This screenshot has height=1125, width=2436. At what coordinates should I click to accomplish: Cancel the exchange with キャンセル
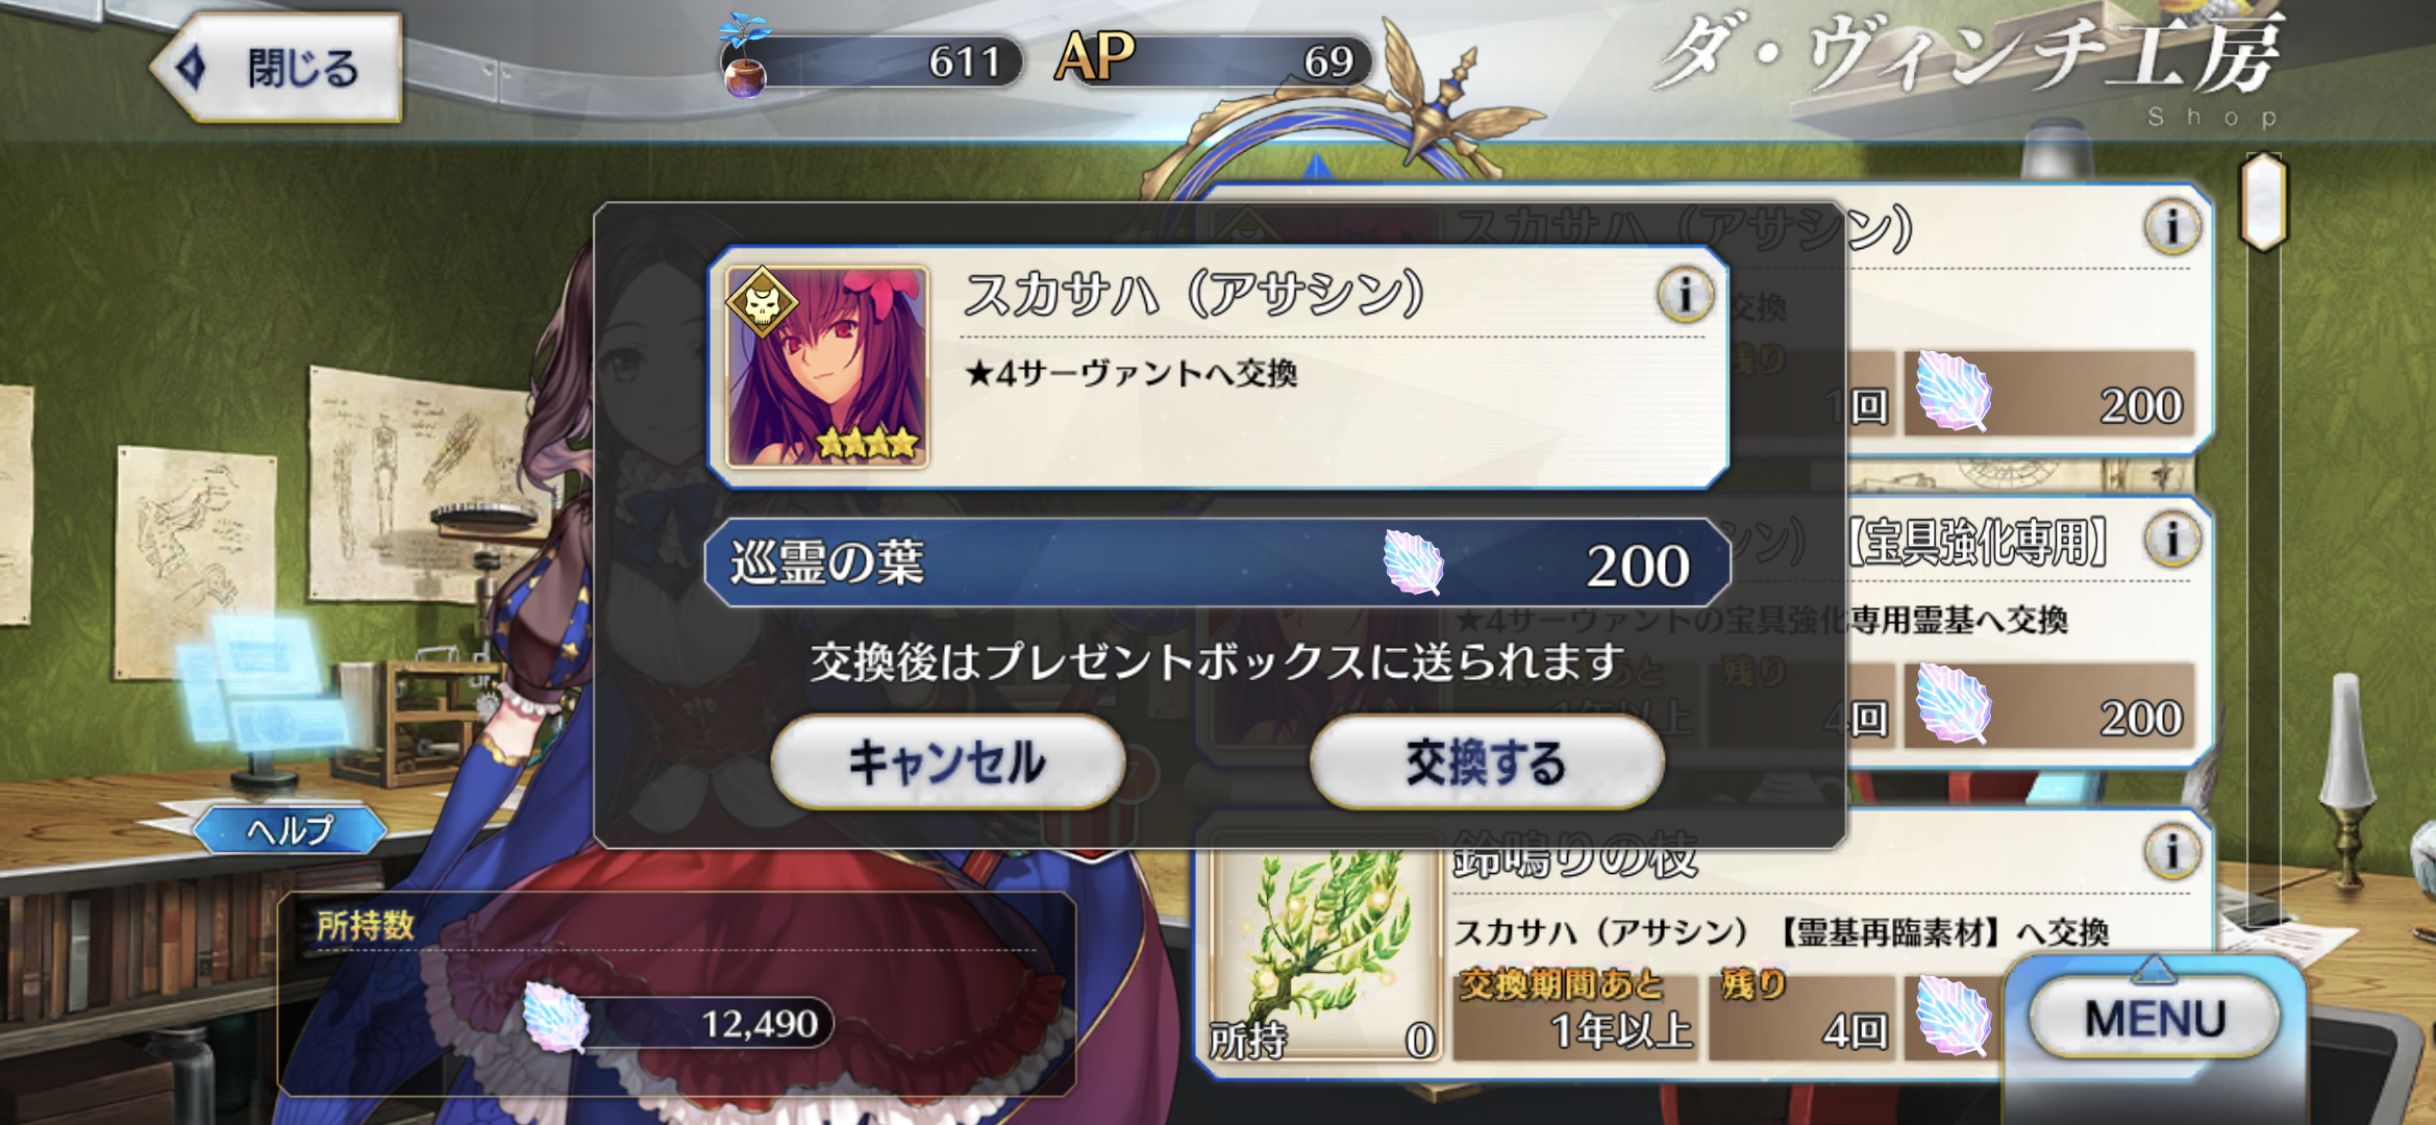(x=947, y=763)
